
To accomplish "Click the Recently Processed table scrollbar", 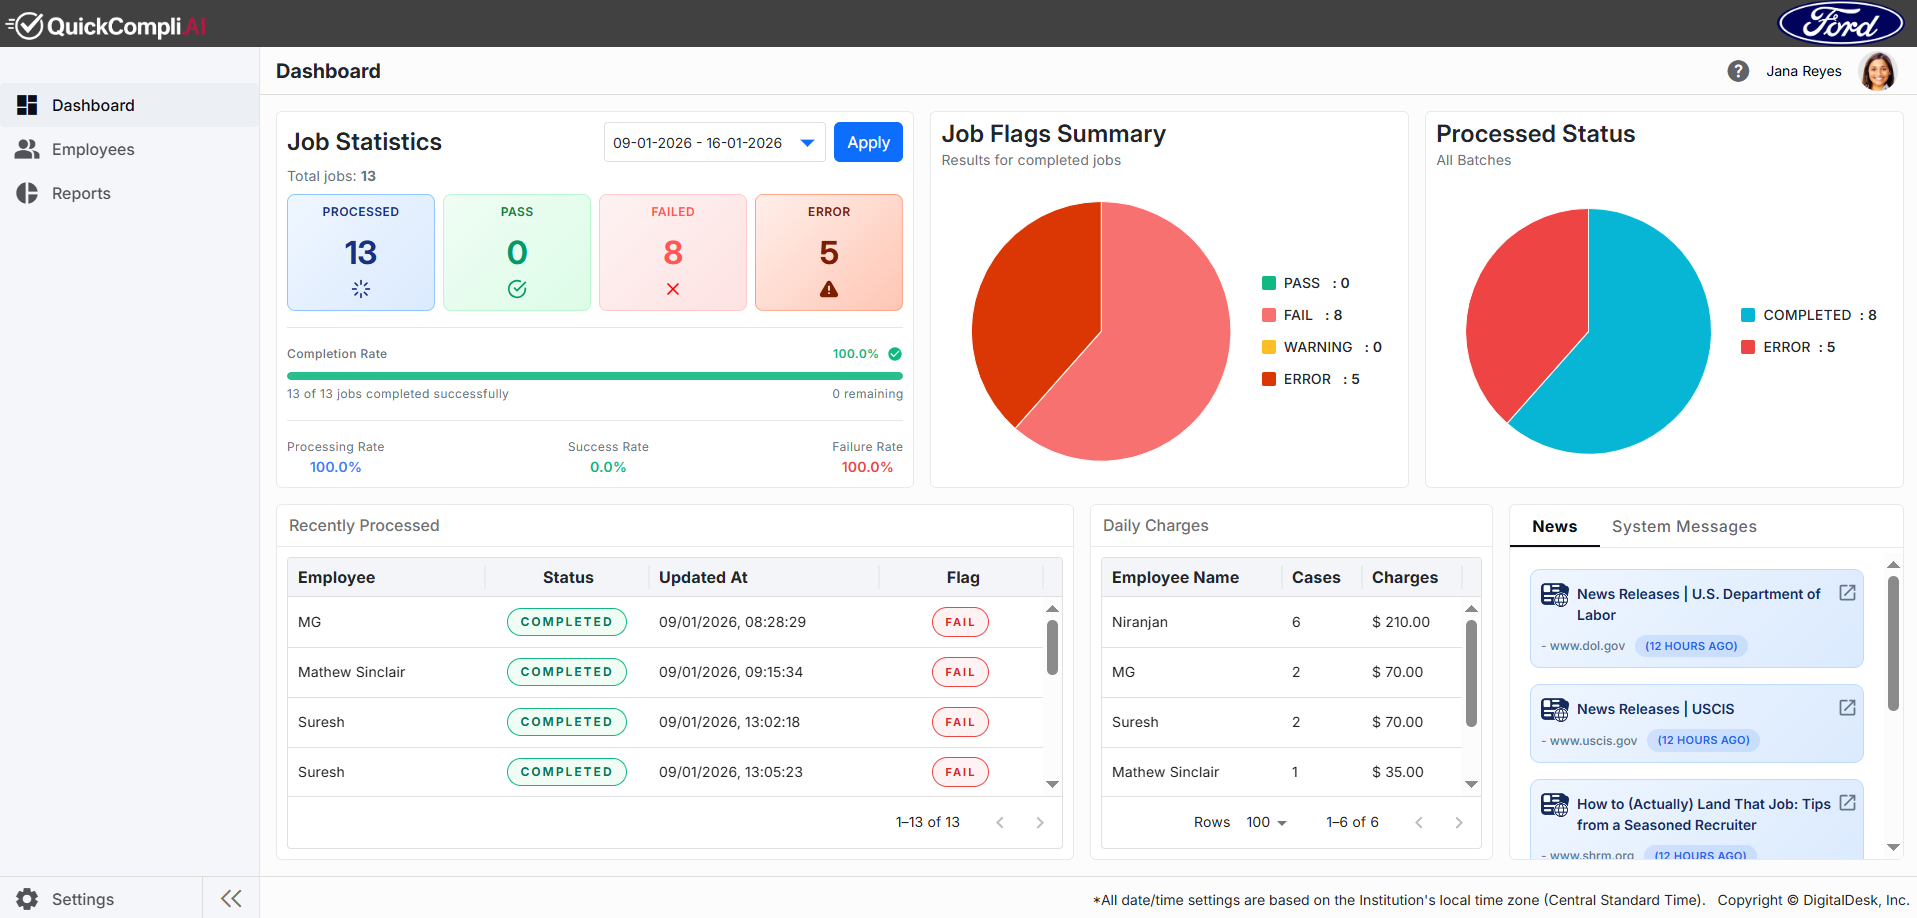I will pyautogui.click(x=1052, y=648).
